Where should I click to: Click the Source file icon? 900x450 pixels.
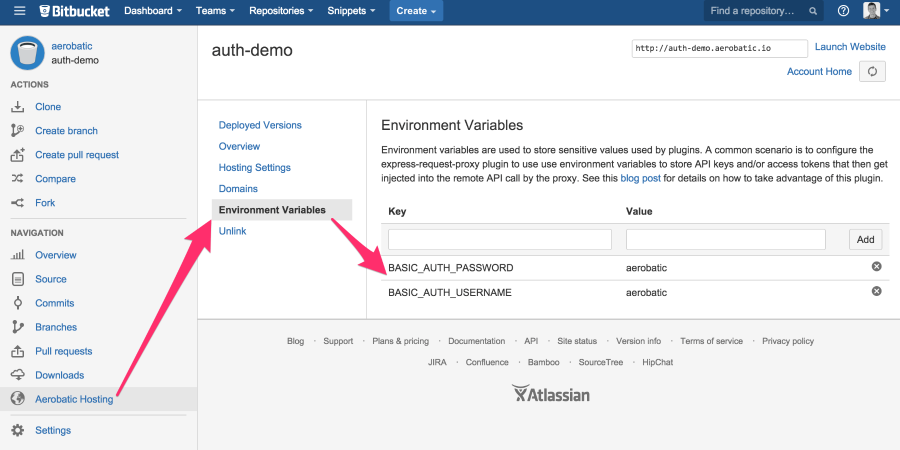pyautogui.click(x=18, y=279)
